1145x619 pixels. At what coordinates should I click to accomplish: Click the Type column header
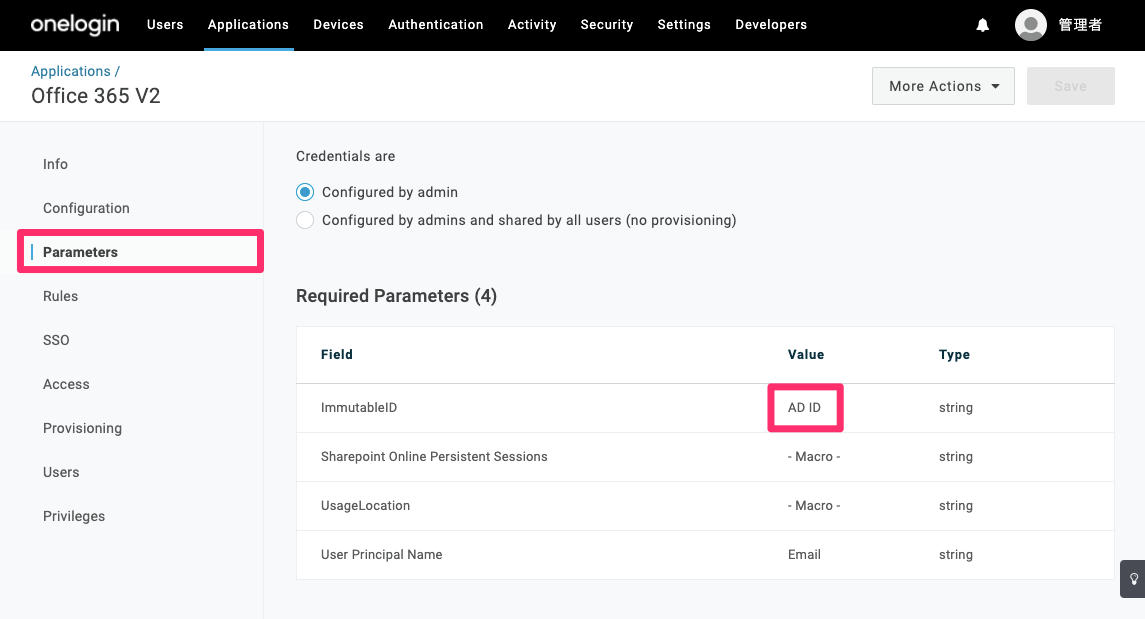click(x=954, y=355)
